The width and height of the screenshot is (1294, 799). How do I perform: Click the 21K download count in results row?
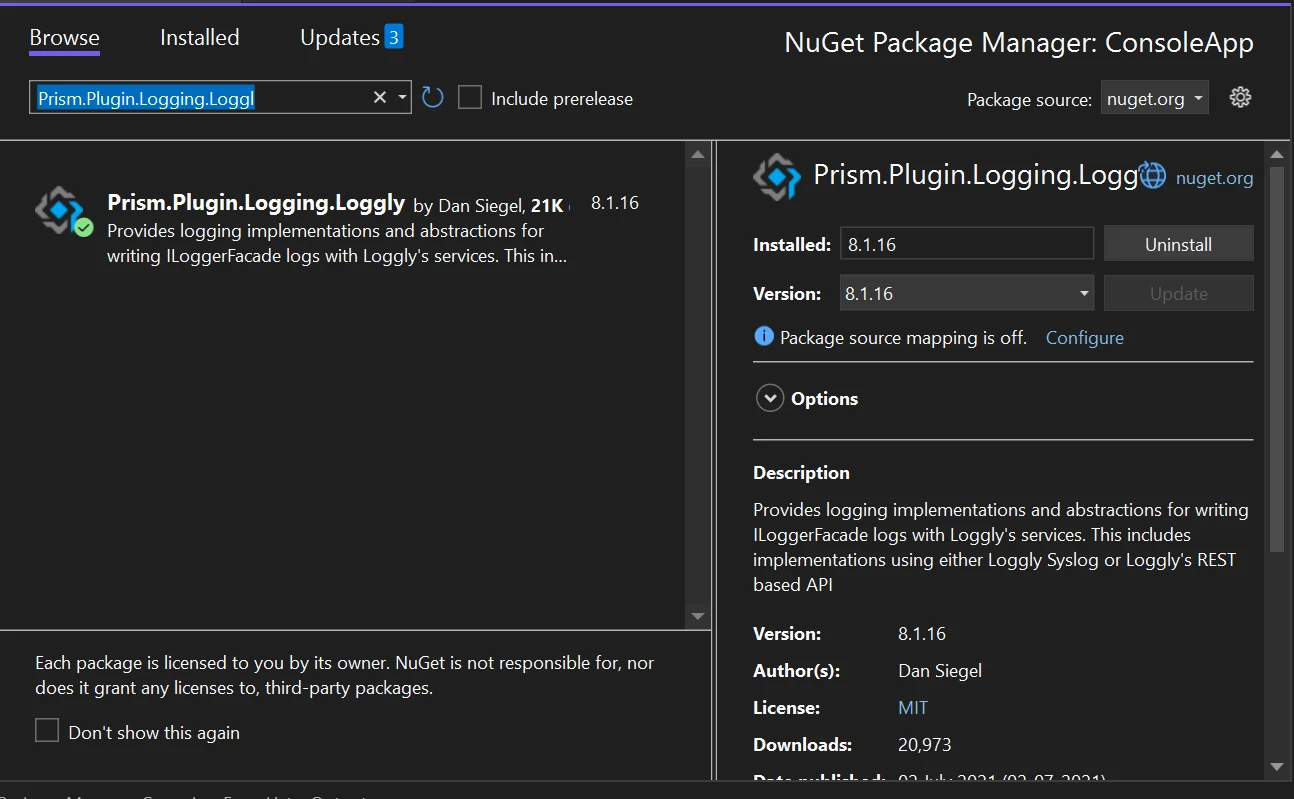pos(547,206)
